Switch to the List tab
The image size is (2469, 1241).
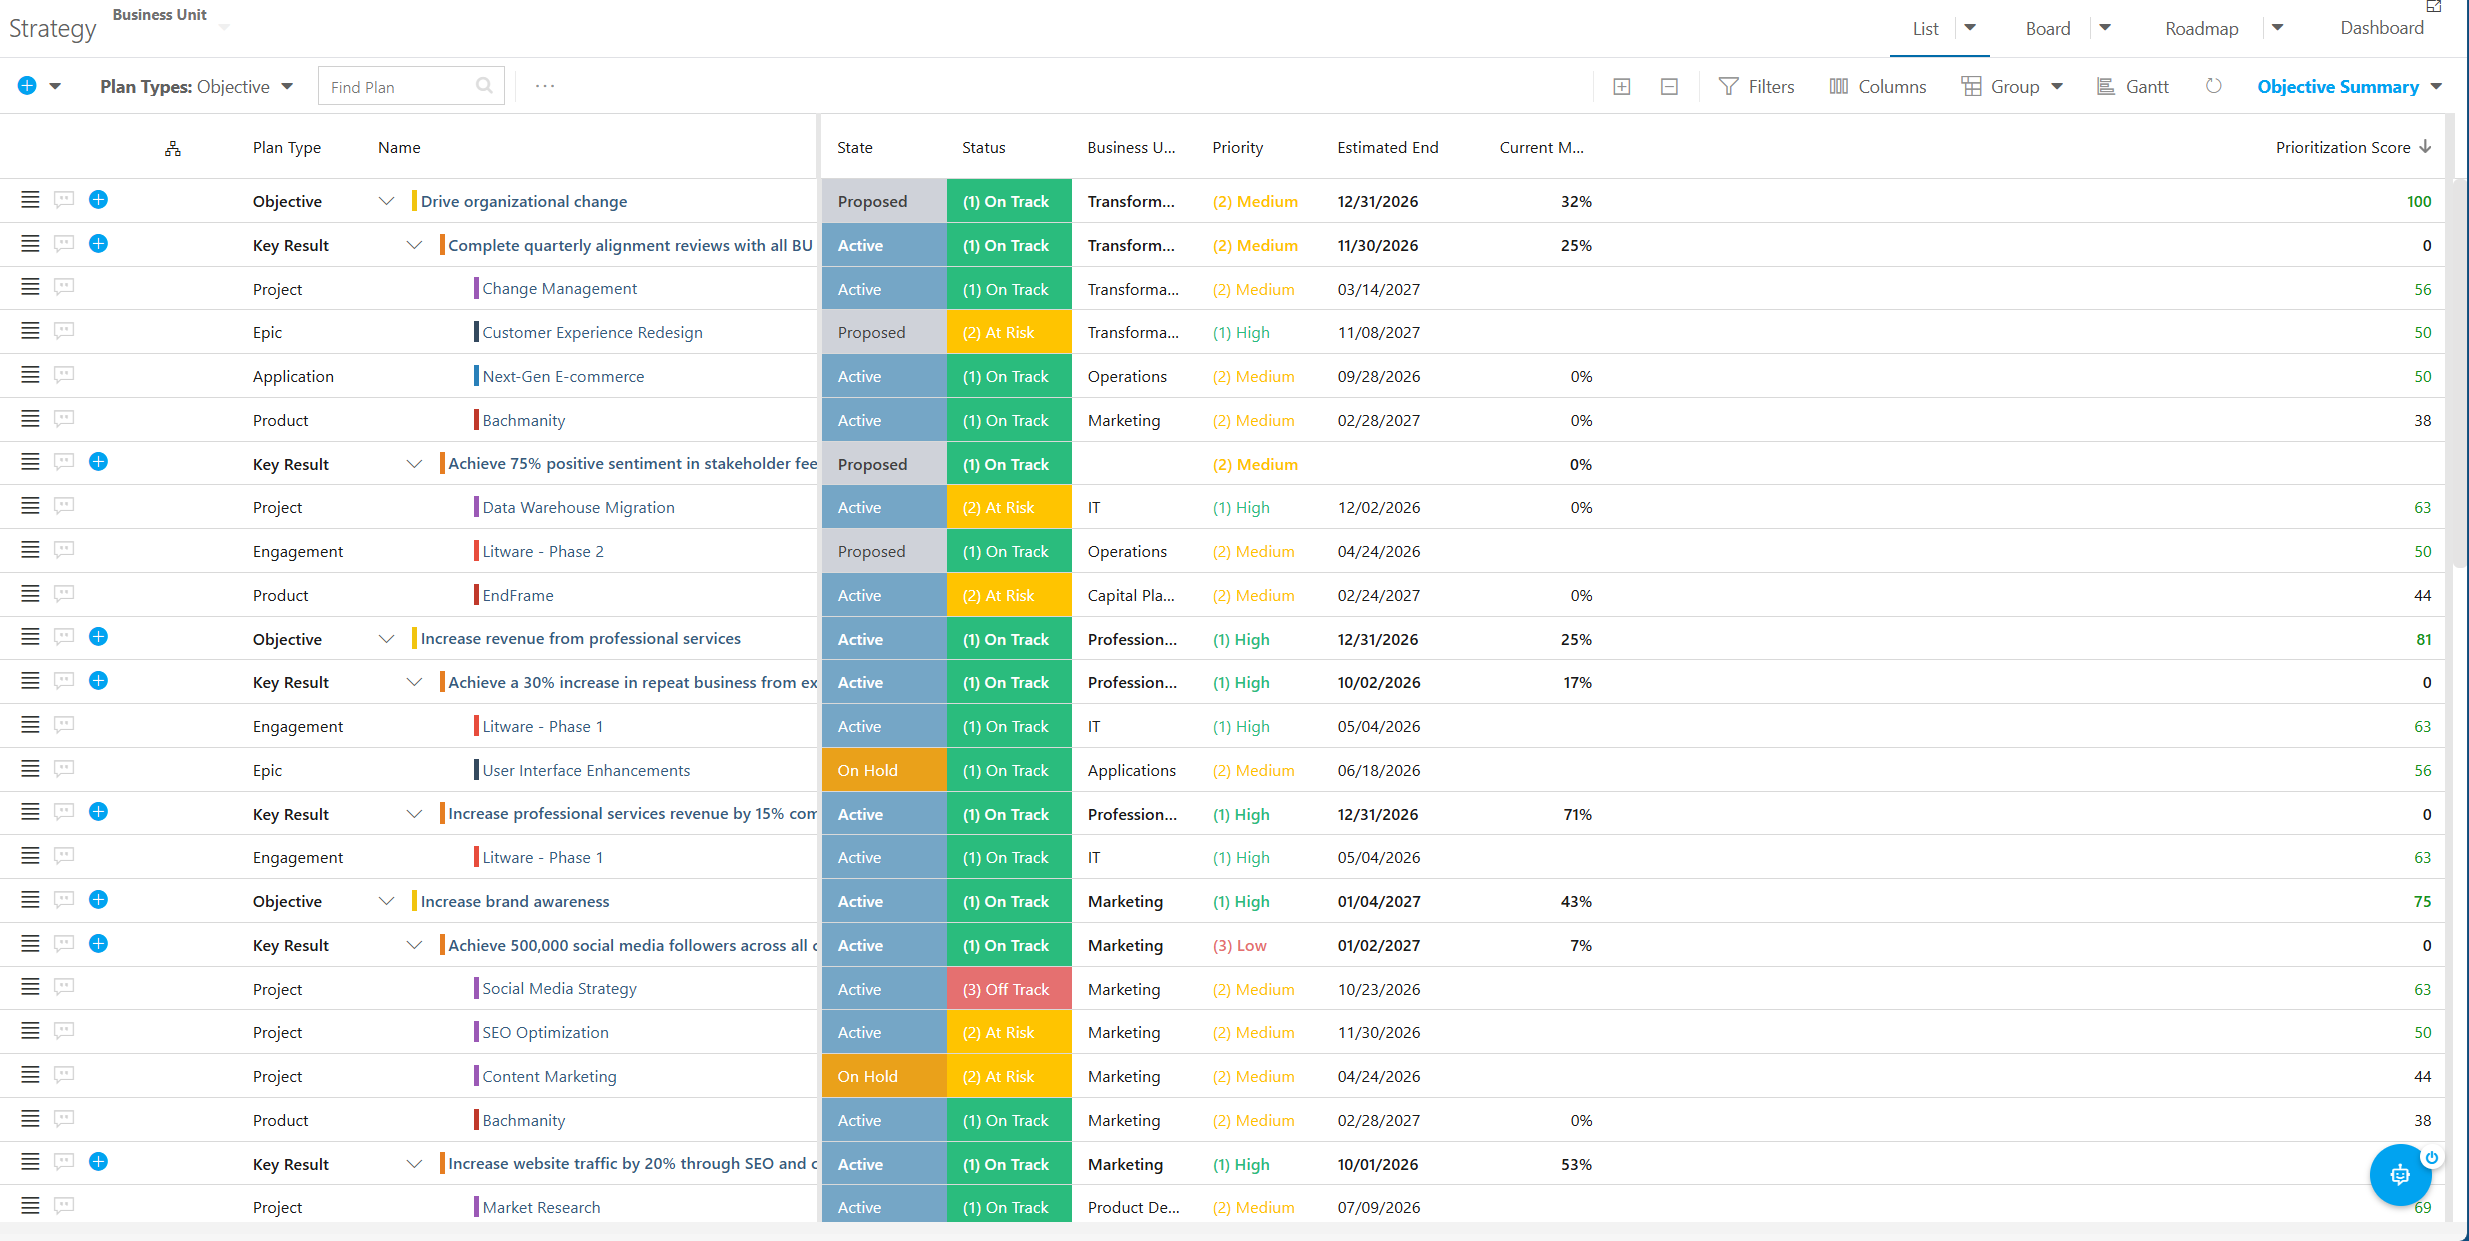1925,29
